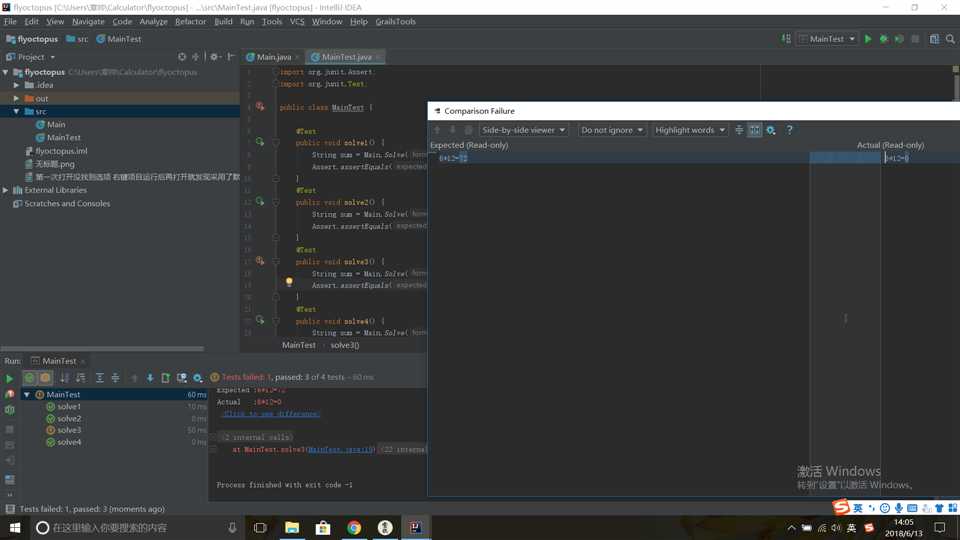Open File Explorer from the taskbar

pos(292,528)
